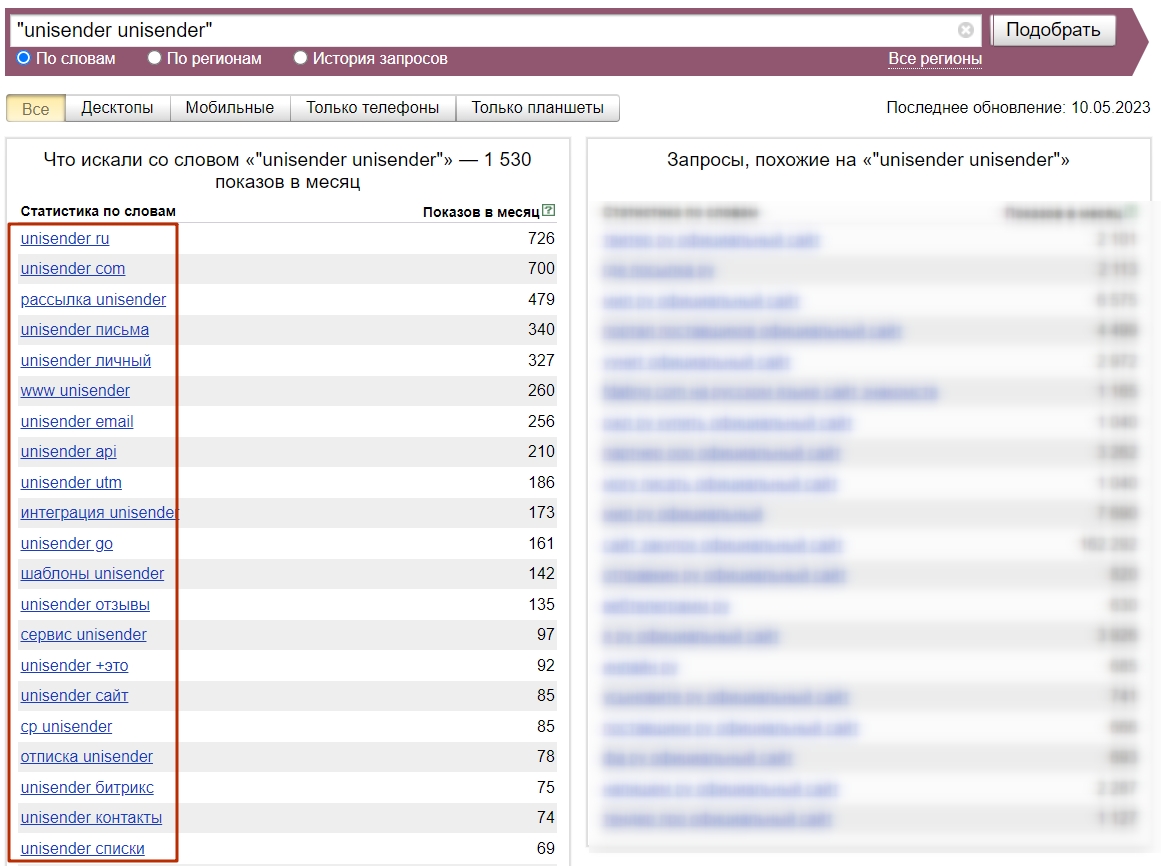This screenshot has width=1171, height=866.
Task: Switch to the Все device tab
Action: [x=36, y=108]
